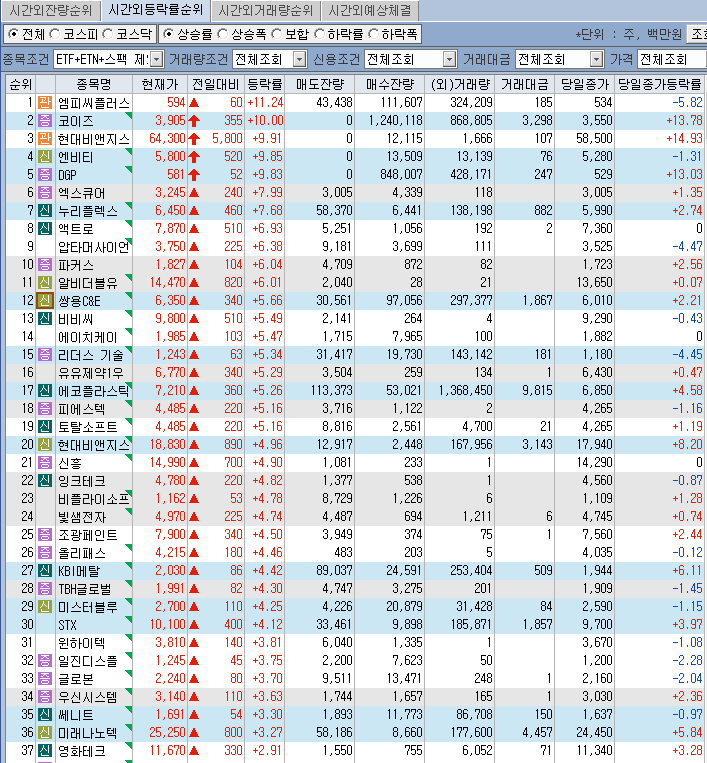Switch to 시간외잔량순위 tab

coord(51,10)
